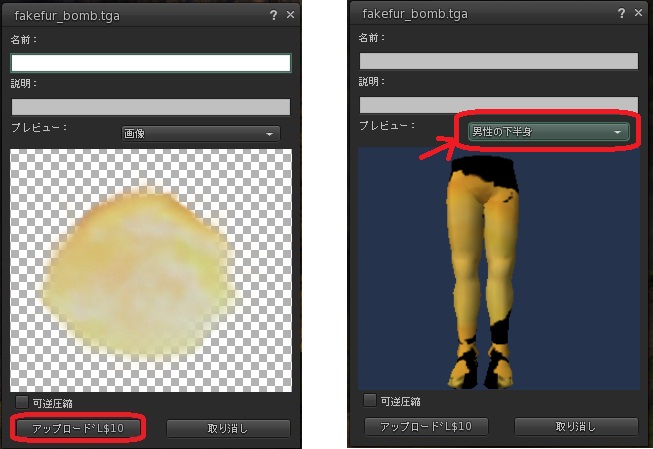Close the dialog showing the fur texture image

[x=290, y=15]
